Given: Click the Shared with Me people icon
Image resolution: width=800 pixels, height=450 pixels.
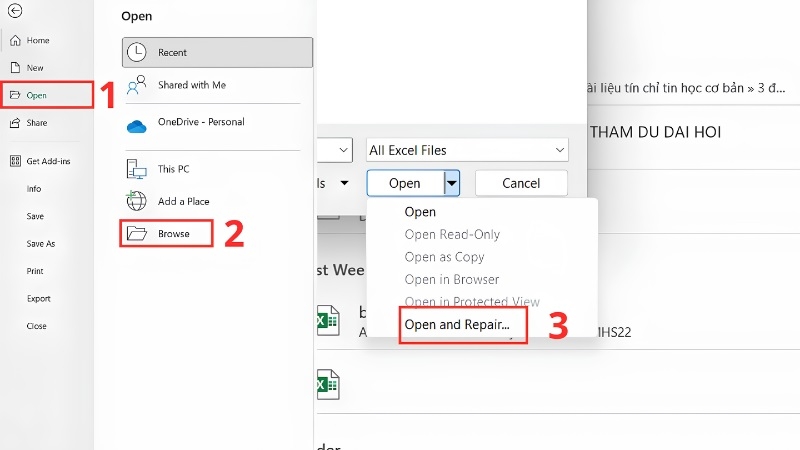Looking at the screenshot, I should coord(136,85).
